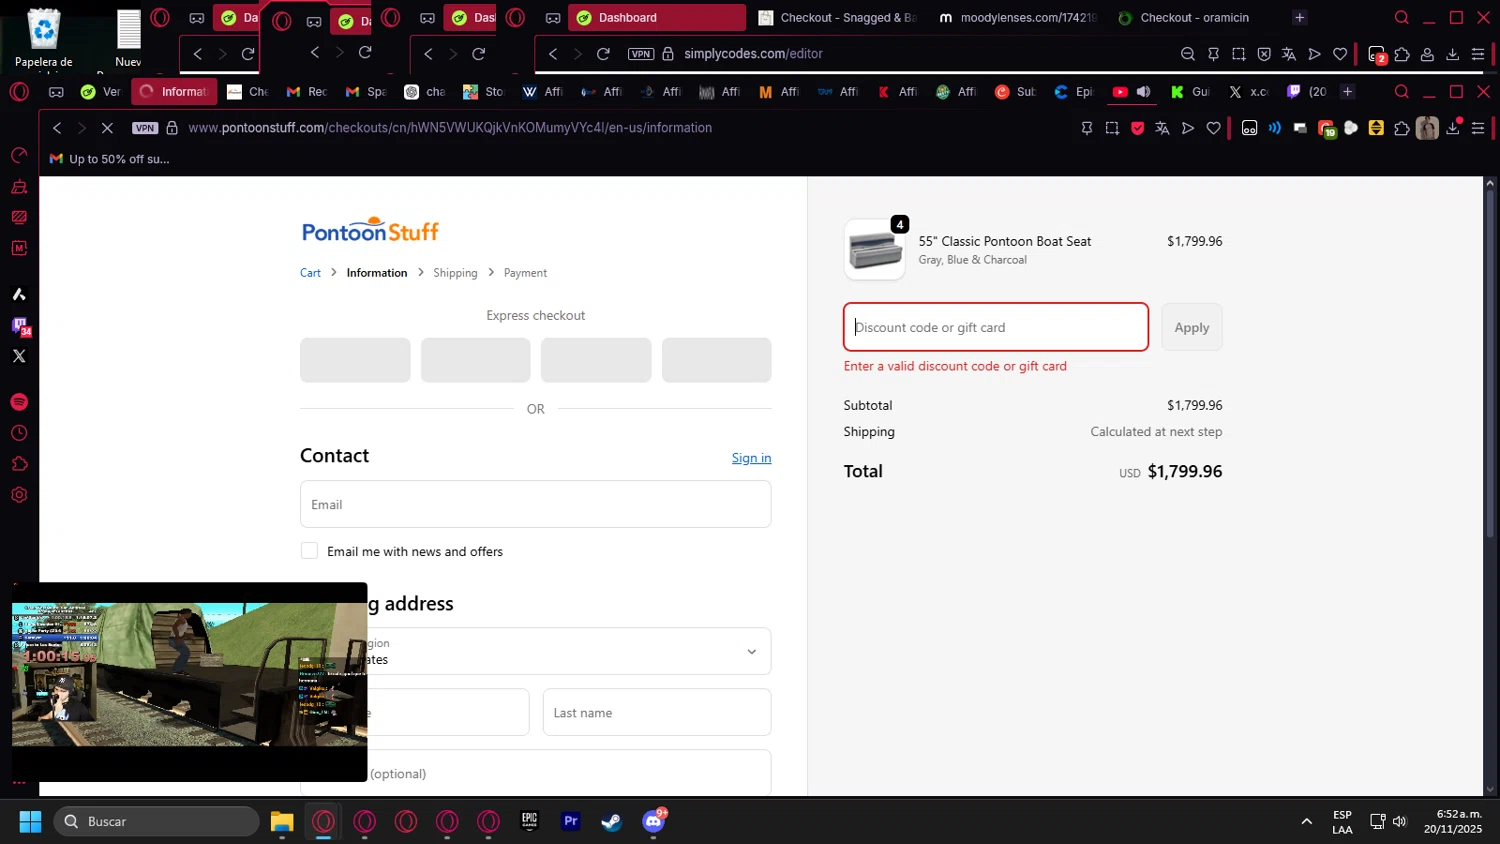The image size is (1500, 844).
Task: Open 'Up to 50% off su...' bookmark
Action: click(x=110, y=159)
